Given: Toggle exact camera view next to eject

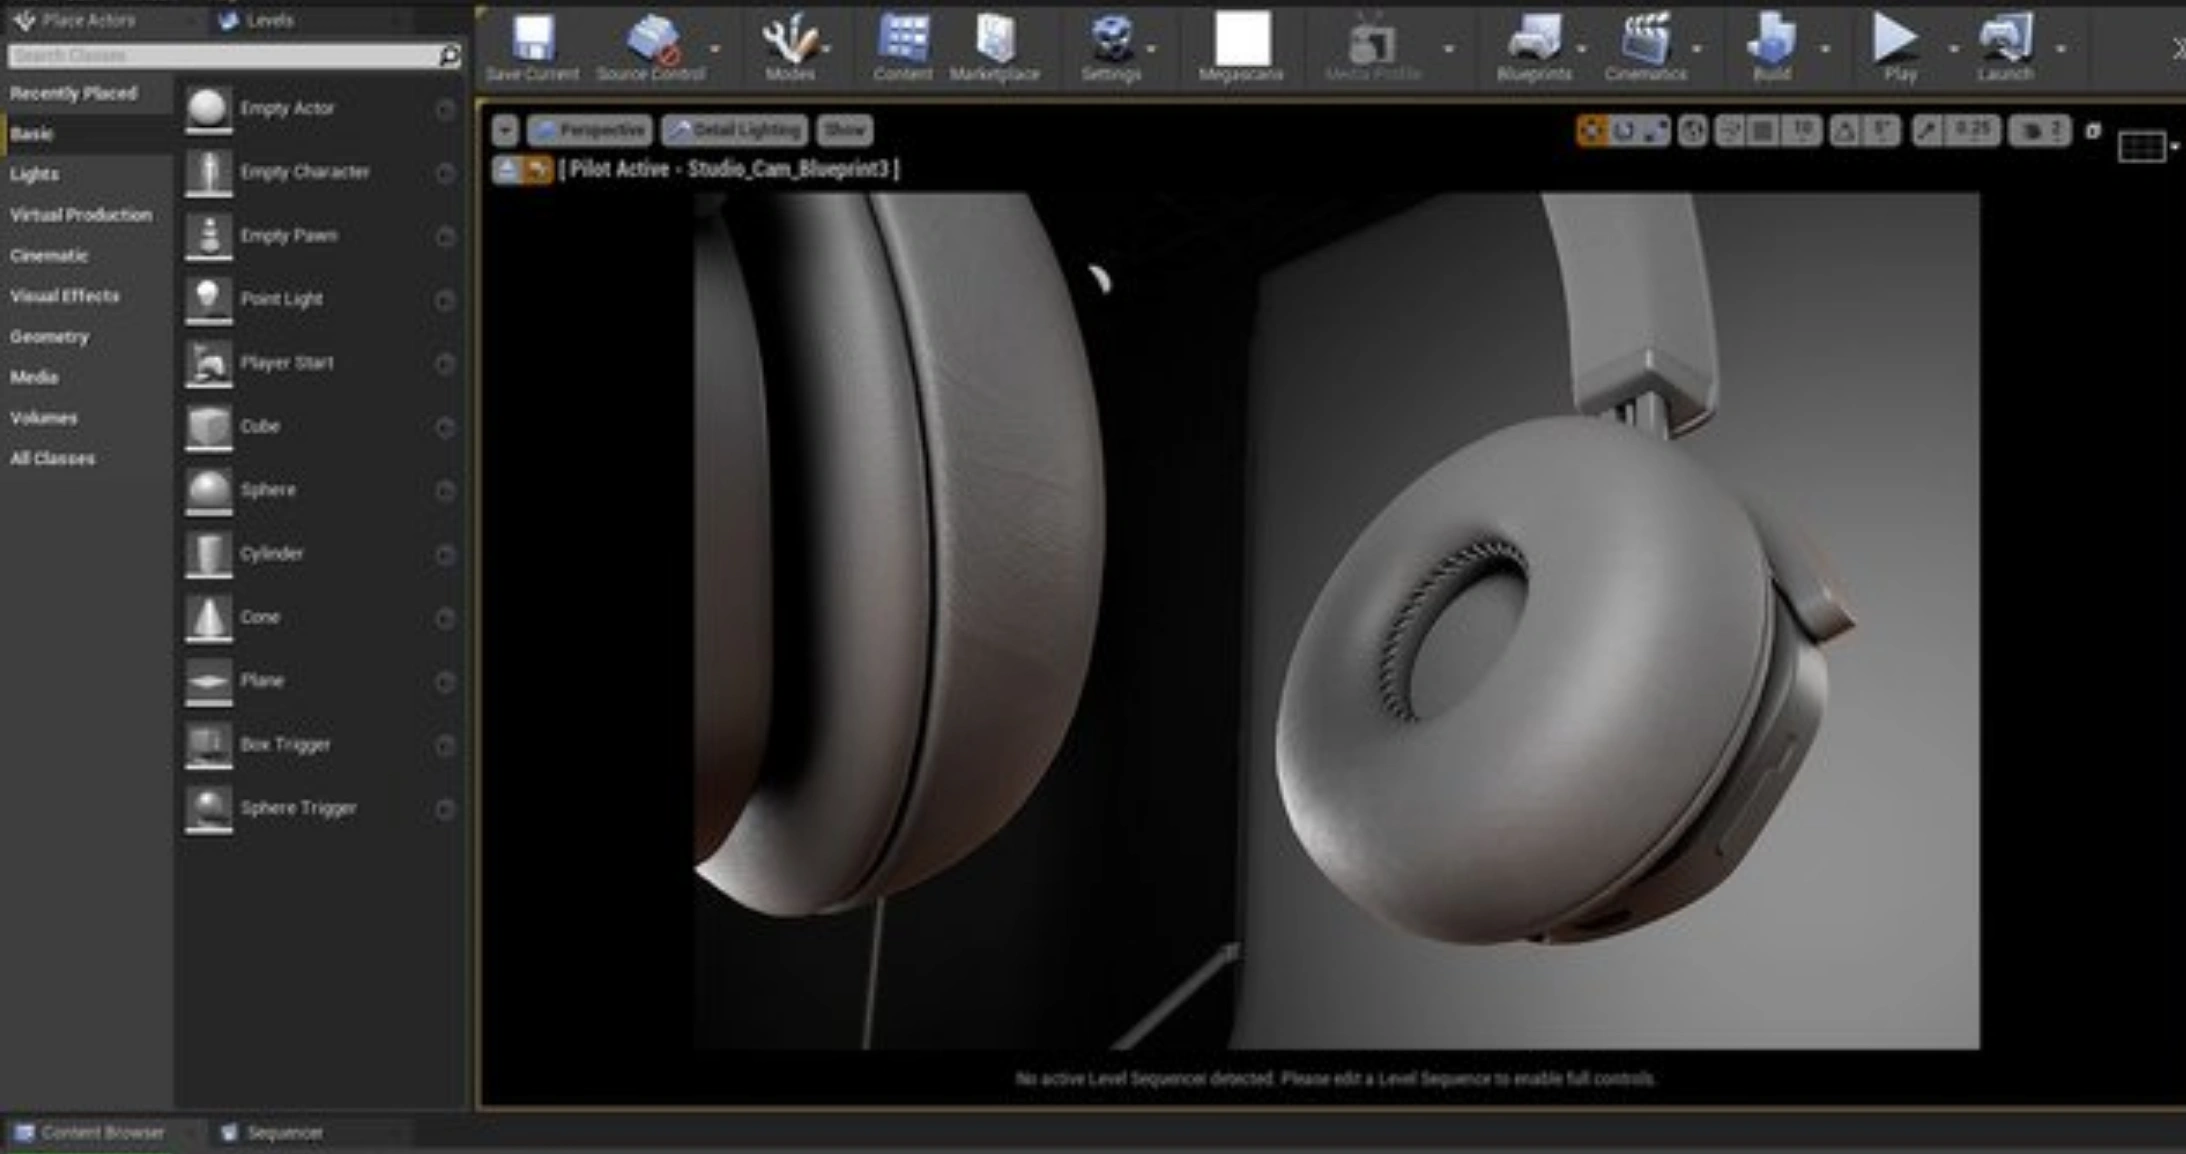Looking at the screenshot, I should pos(538,170).
